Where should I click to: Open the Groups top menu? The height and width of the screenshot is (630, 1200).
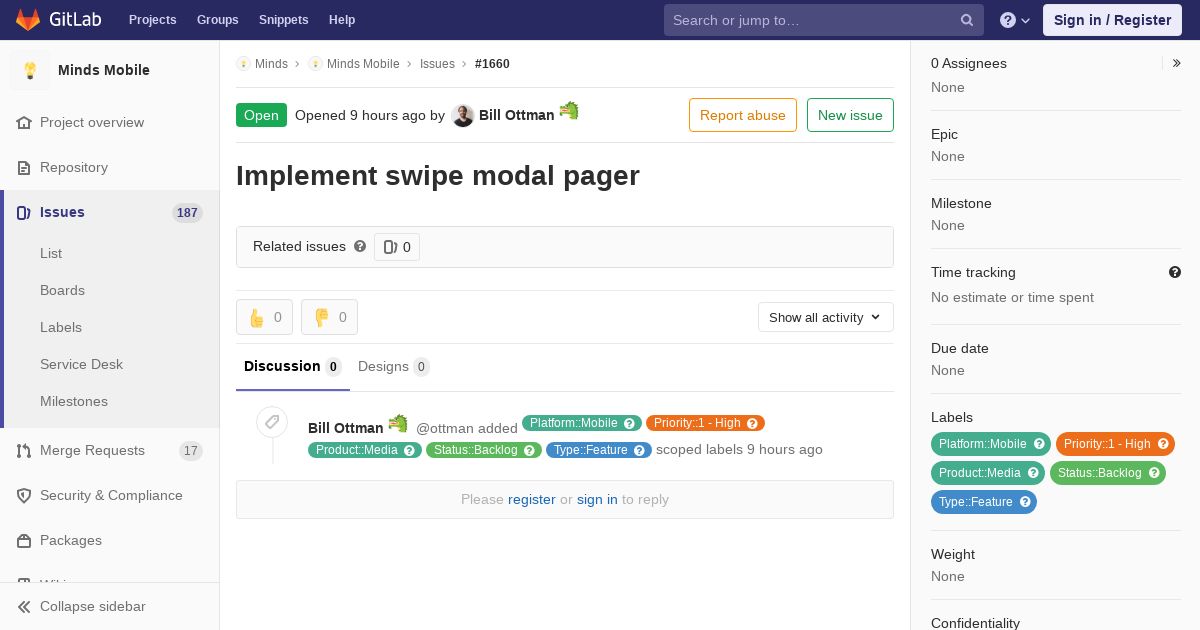coord(217,20)
